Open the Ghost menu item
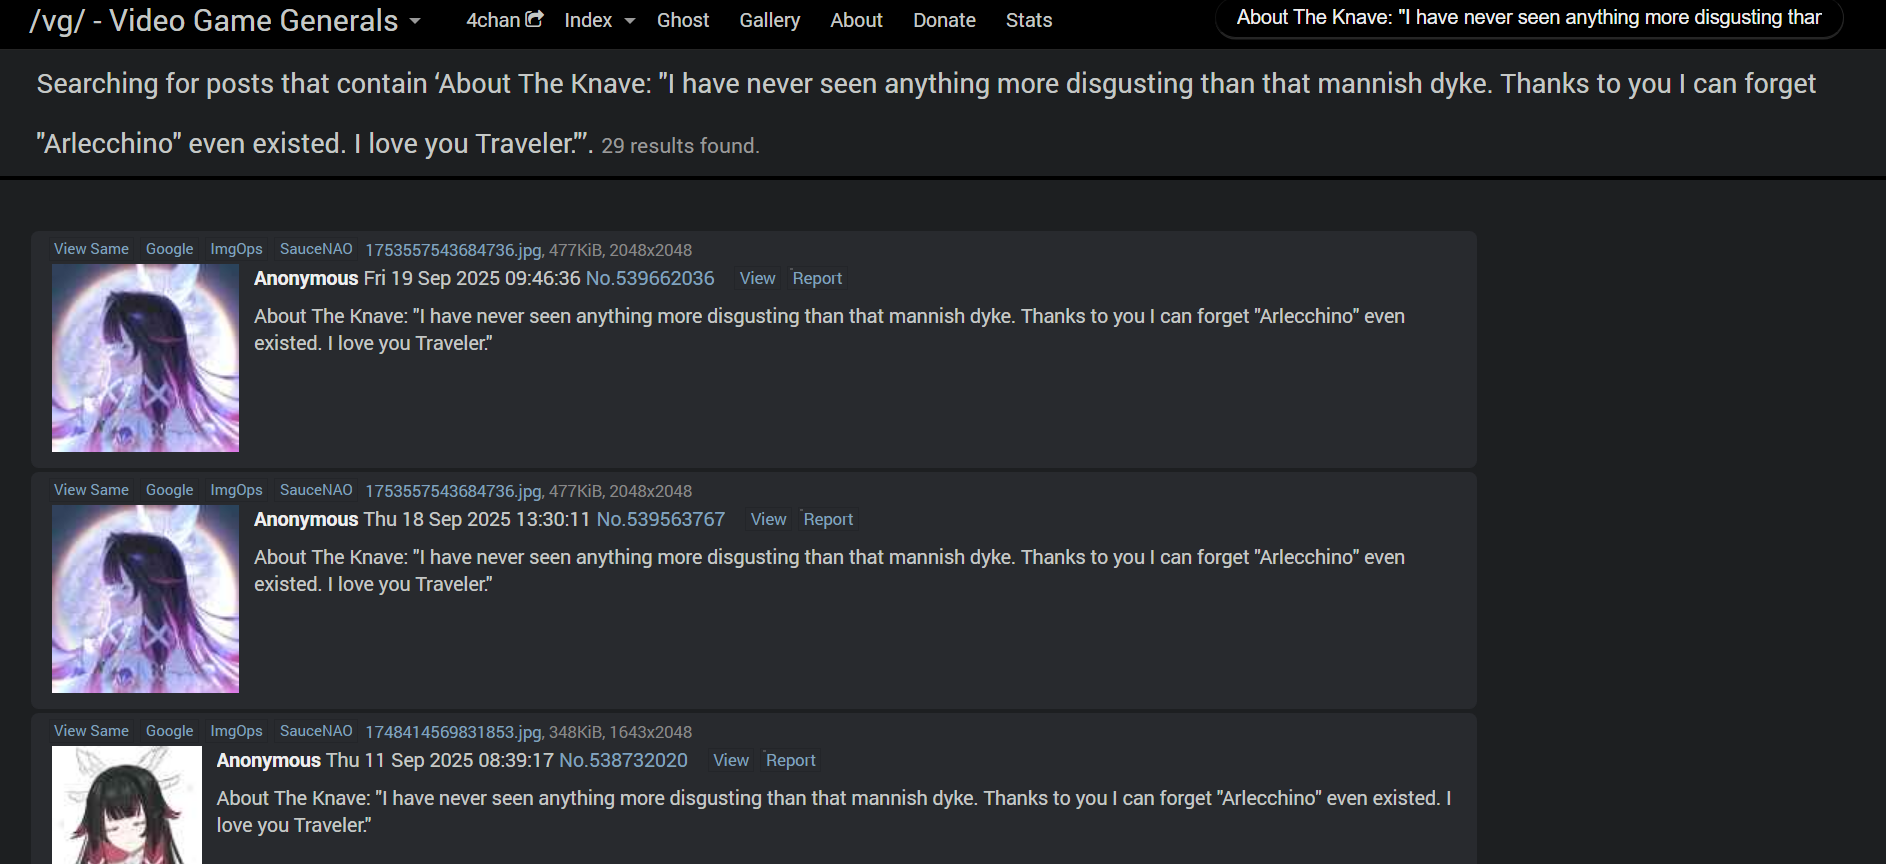This screenshot has height=864, width=1886. 683,20
